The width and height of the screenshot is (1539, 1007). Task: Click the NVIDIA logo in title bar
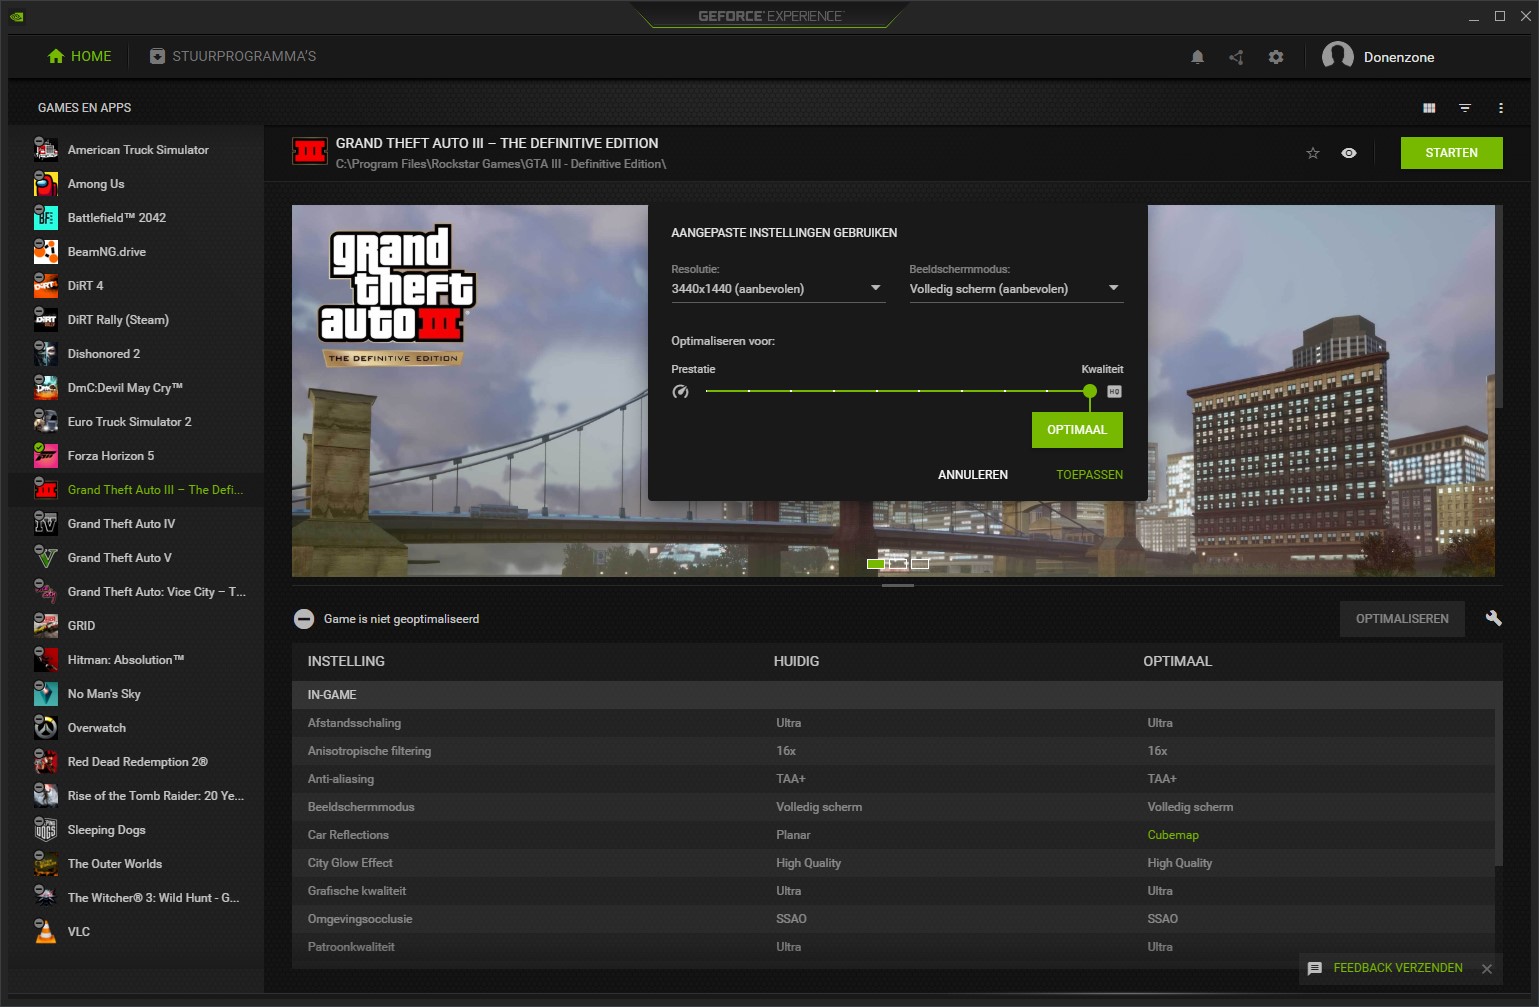(x=16, y=16)
